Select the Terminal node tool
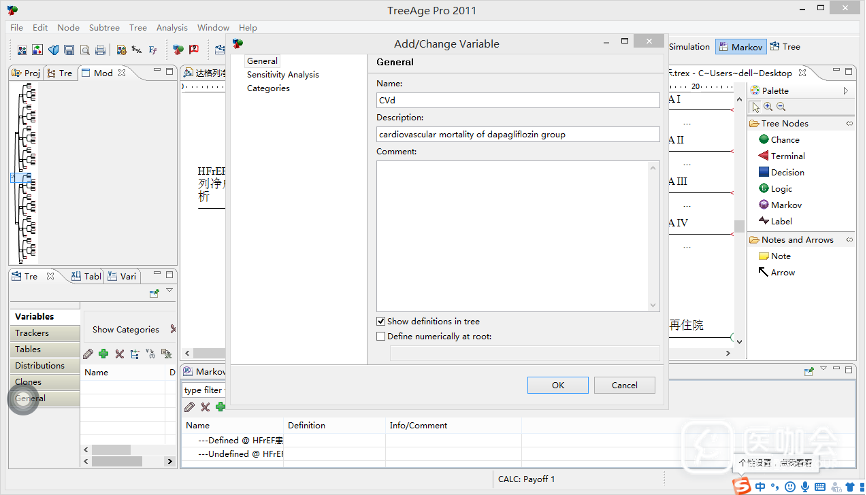866x495 pixels. pos(787,156)
